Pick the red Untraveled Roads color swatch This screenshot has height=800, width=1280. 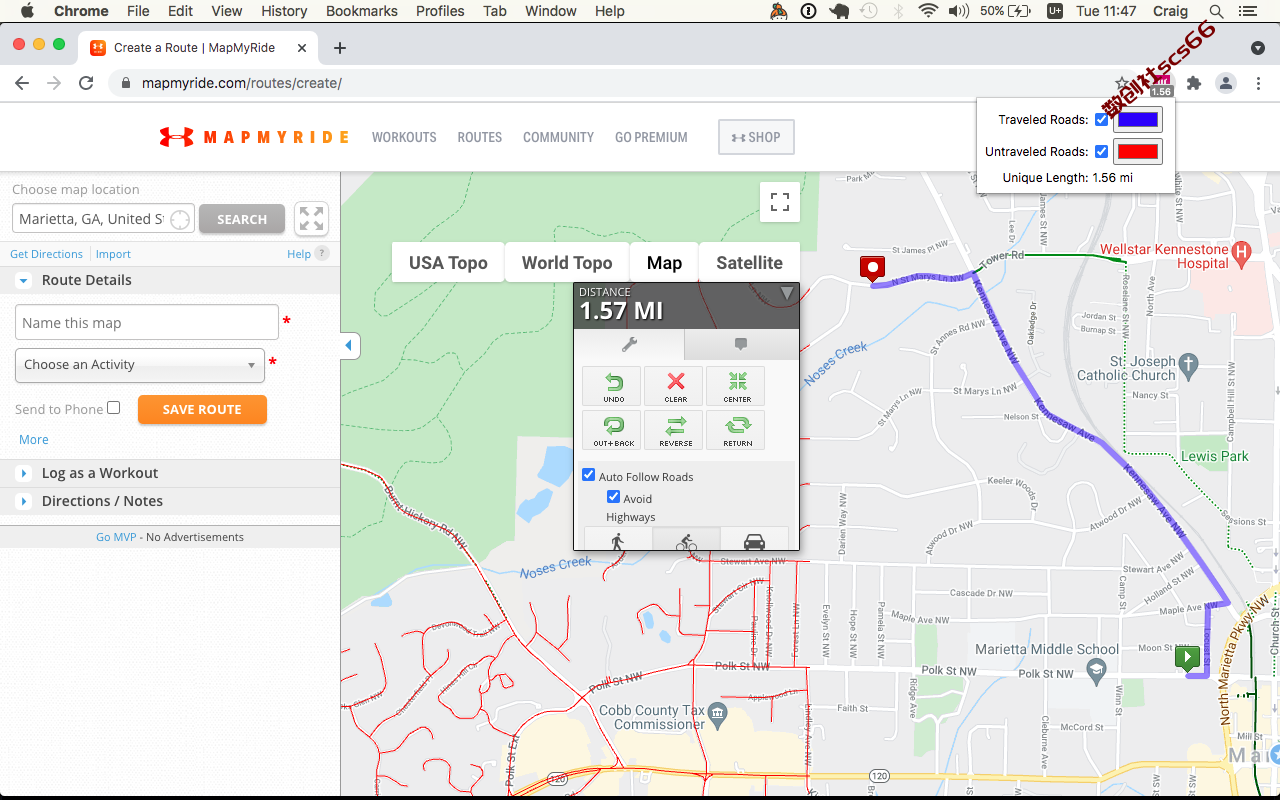[1138, 152]
